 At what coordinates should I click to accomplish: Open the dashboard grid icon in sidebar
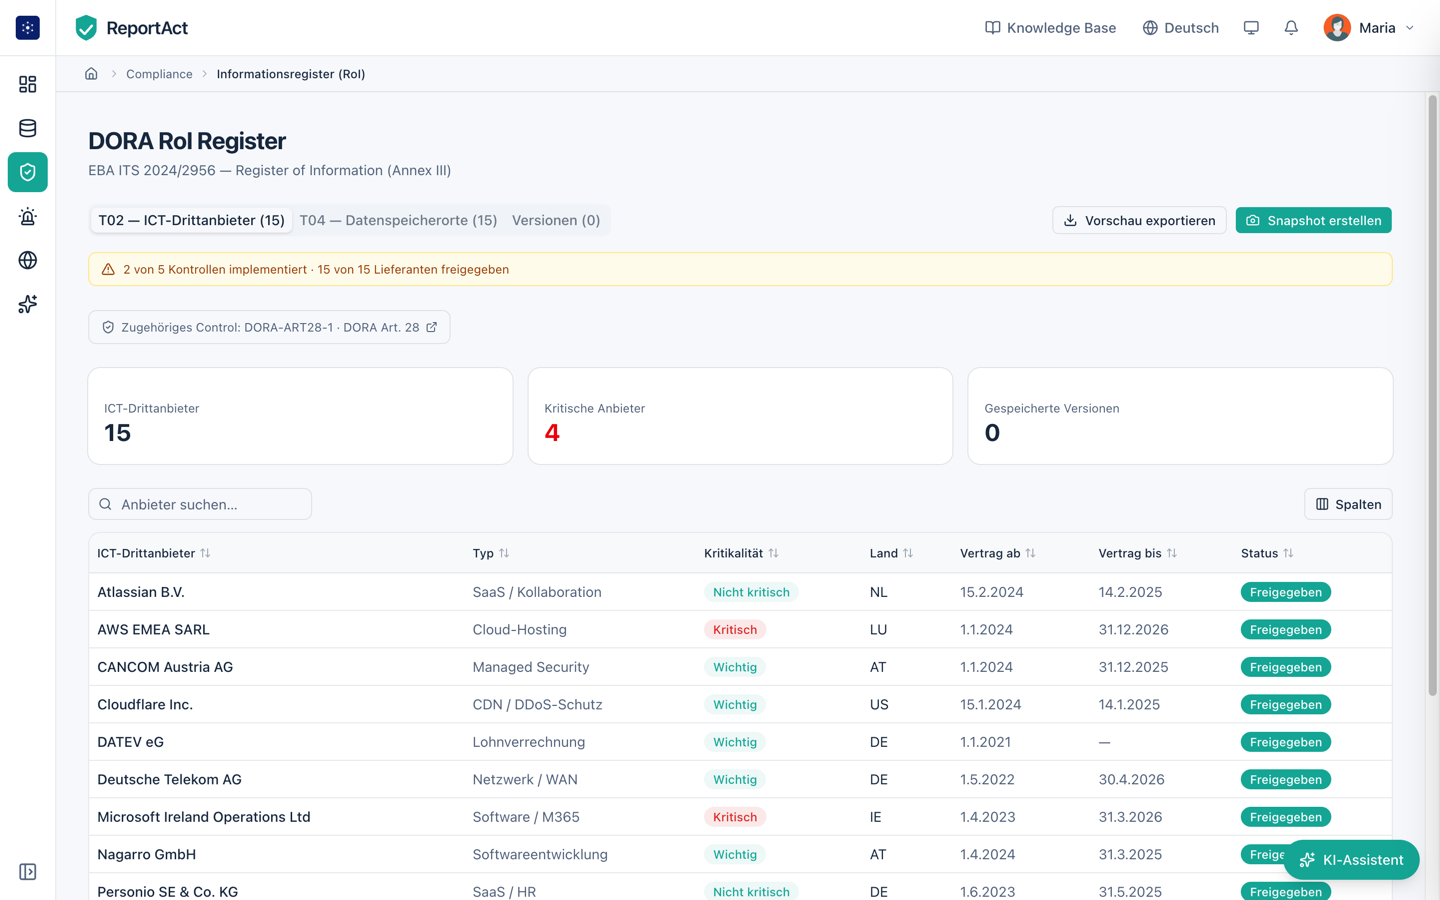click(28, 84)
